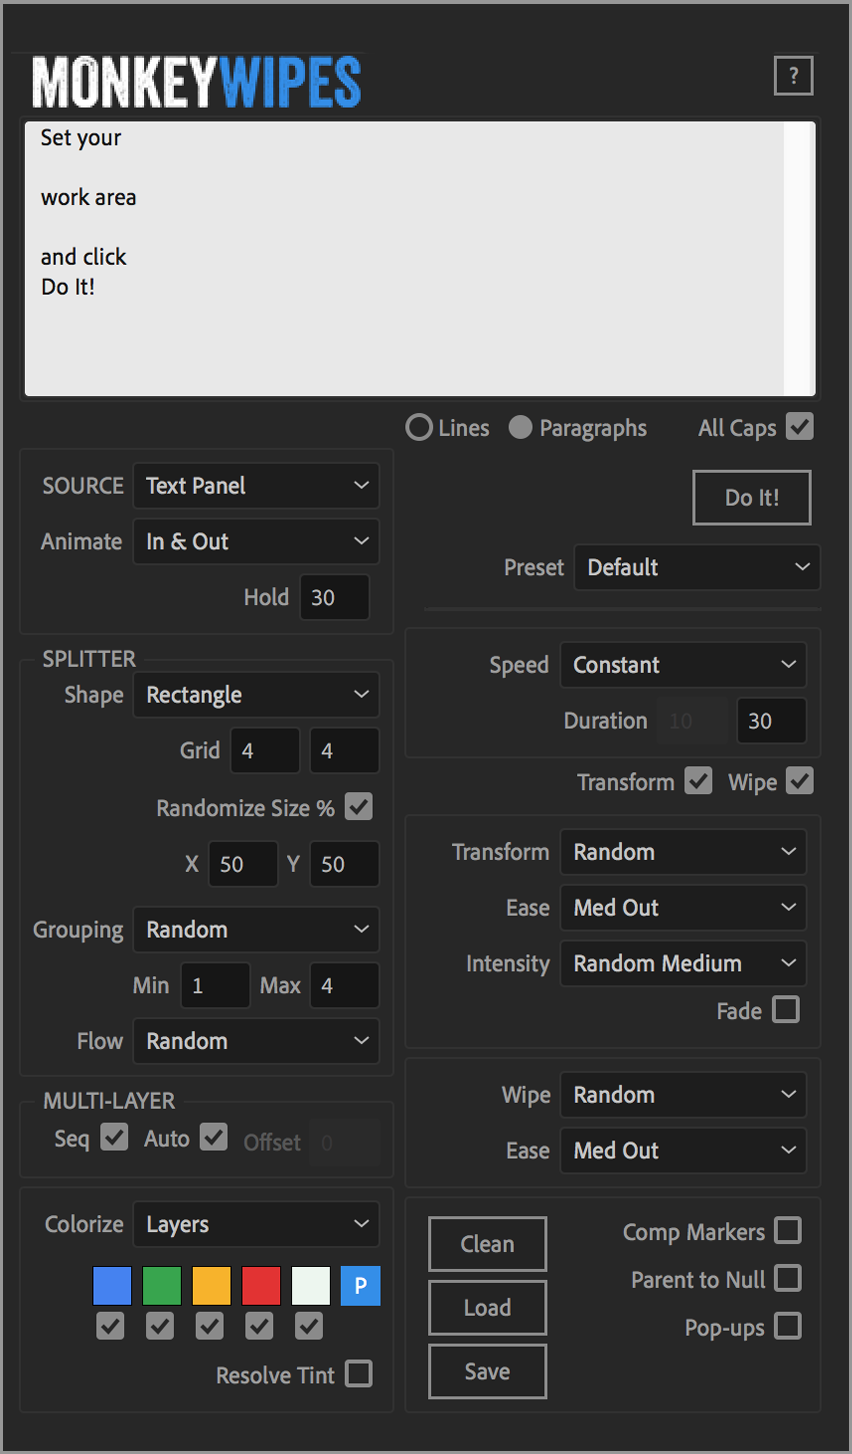Image resolution: width=852 pixels, height=1454 pixels.
Task: Click the MonkeyWipes logo
Action: point(196,82)
